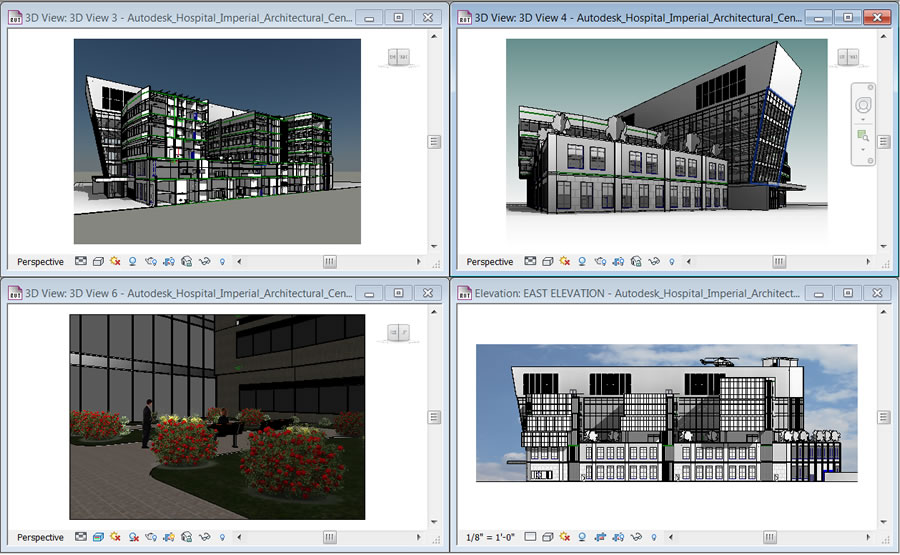Click horizontal scrollbar thumb in East Elevation view
The height and width of the screenshot is (555, 900).
770,537
